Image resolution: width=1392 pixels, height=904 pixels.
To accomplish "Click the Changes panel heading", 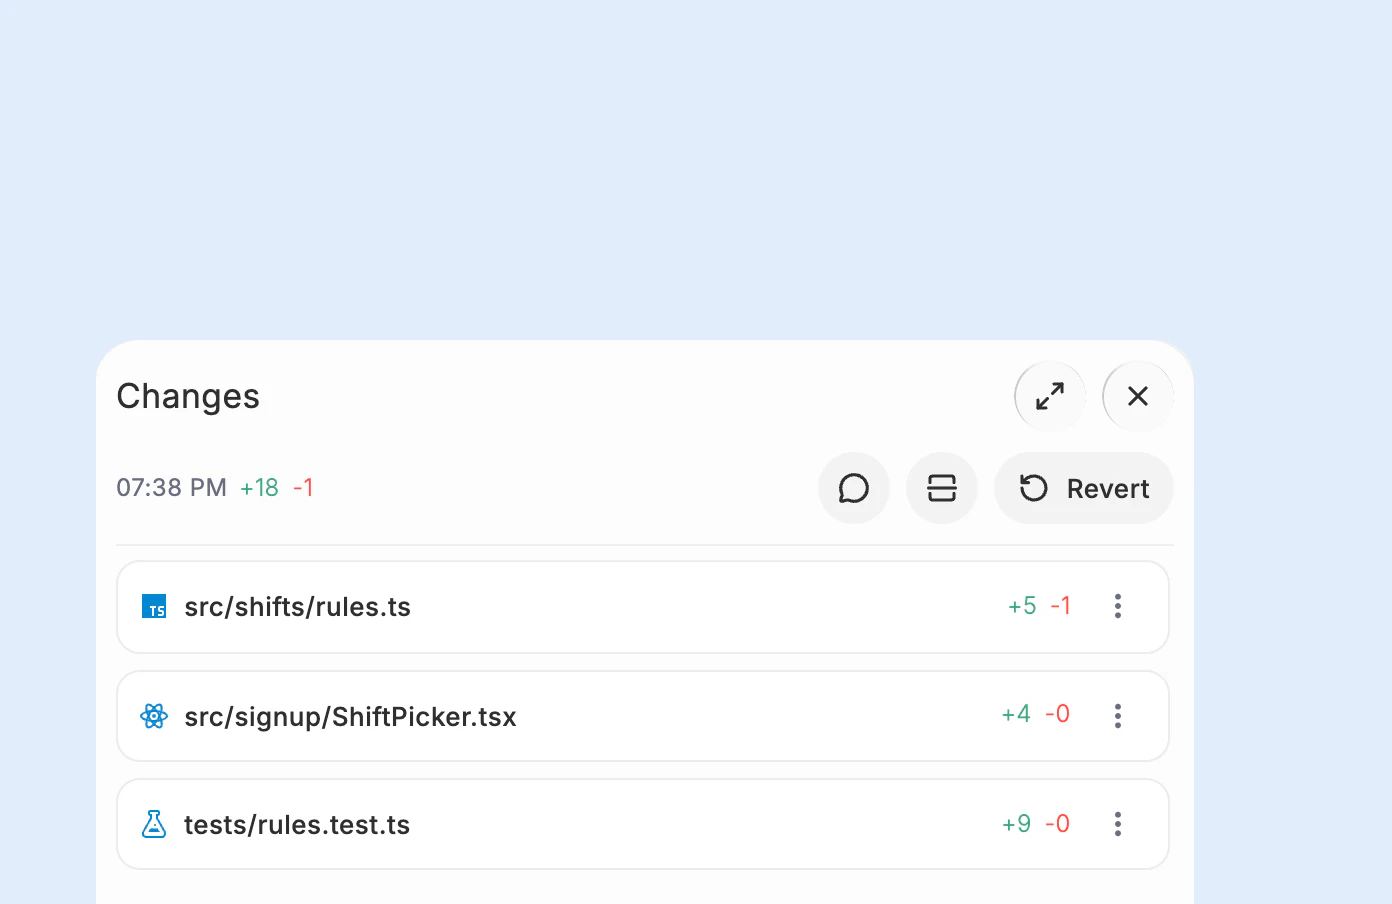I will [188, 396].
